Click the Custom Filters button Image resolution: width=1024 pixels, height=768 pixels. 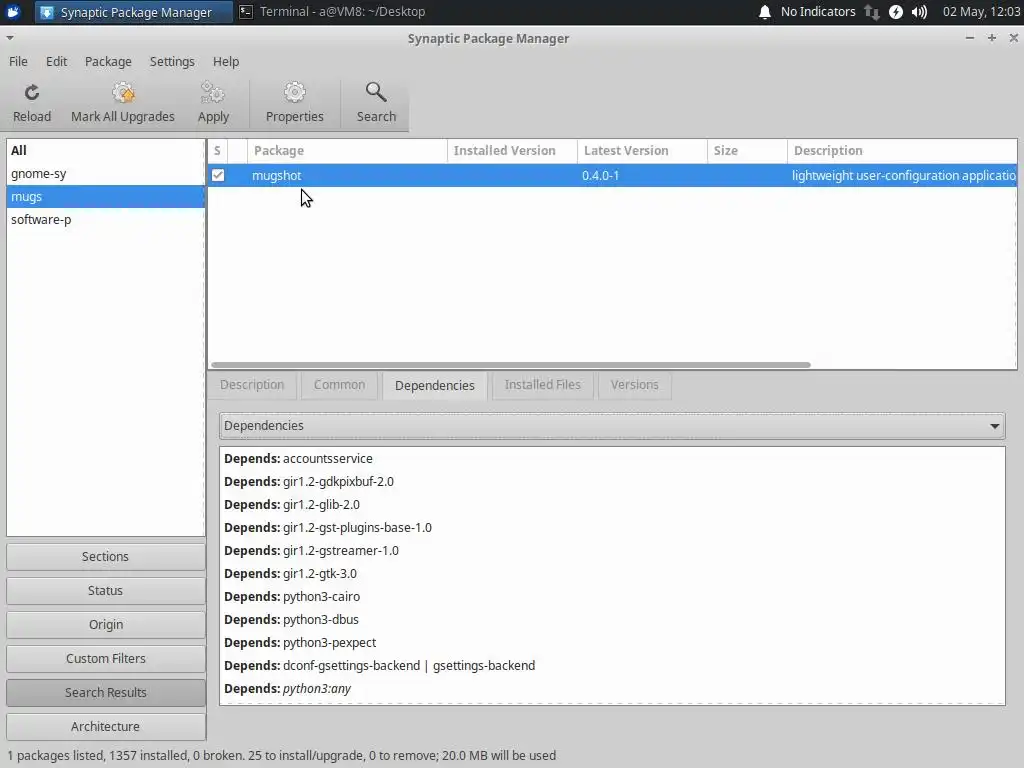pos(105,658)
